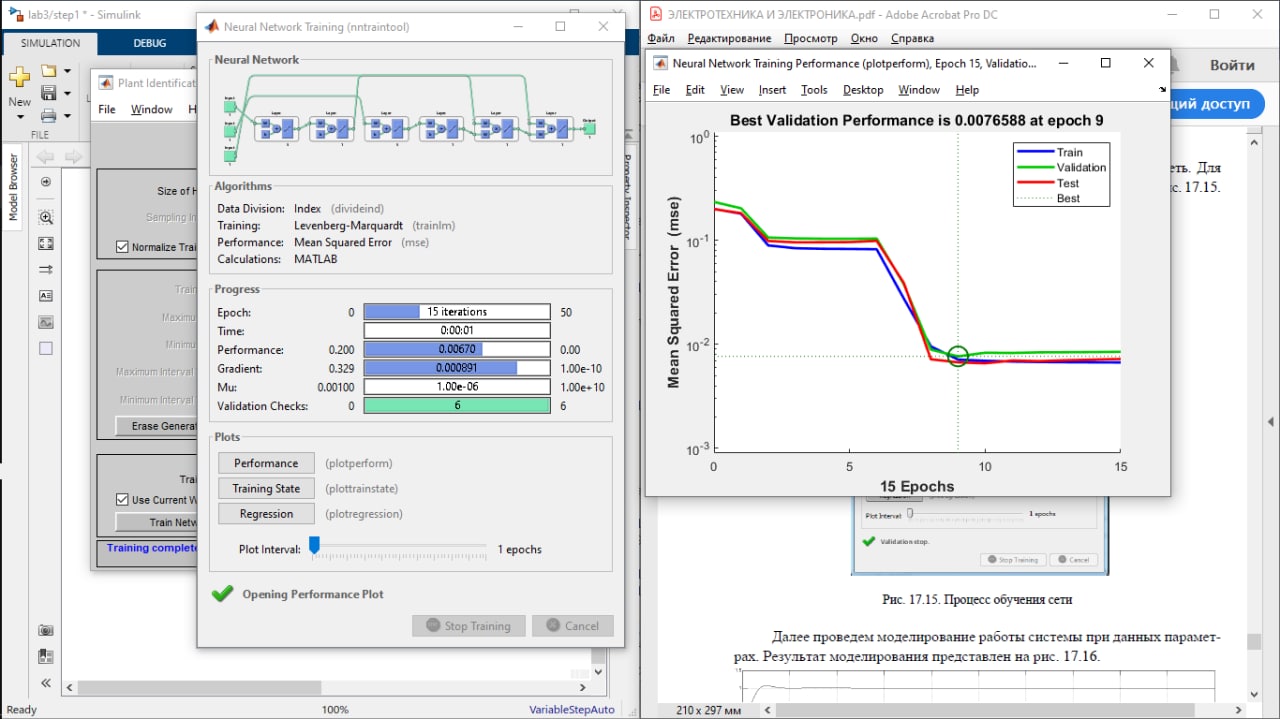The width and height of the screenshot is (1280, 719).
Task: Open Окно menu in Acrobat
Action: 864,38
